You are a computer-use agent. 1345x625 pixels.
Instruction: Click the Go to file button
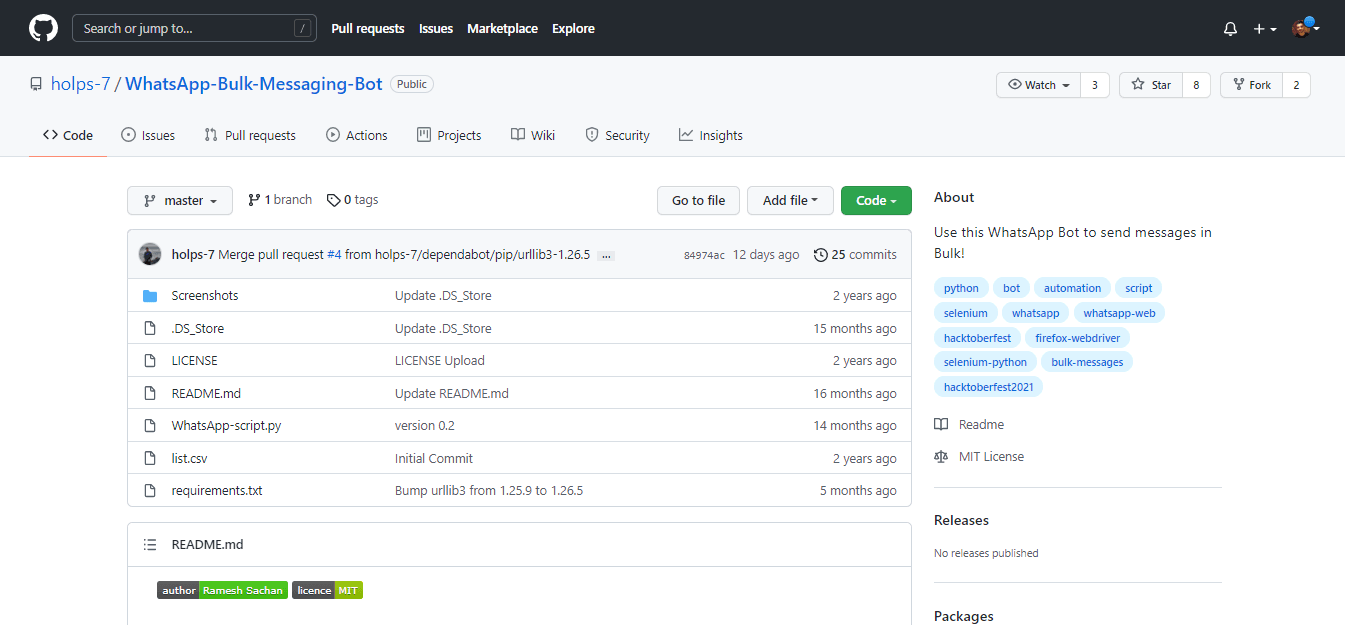tap(698, 201)
